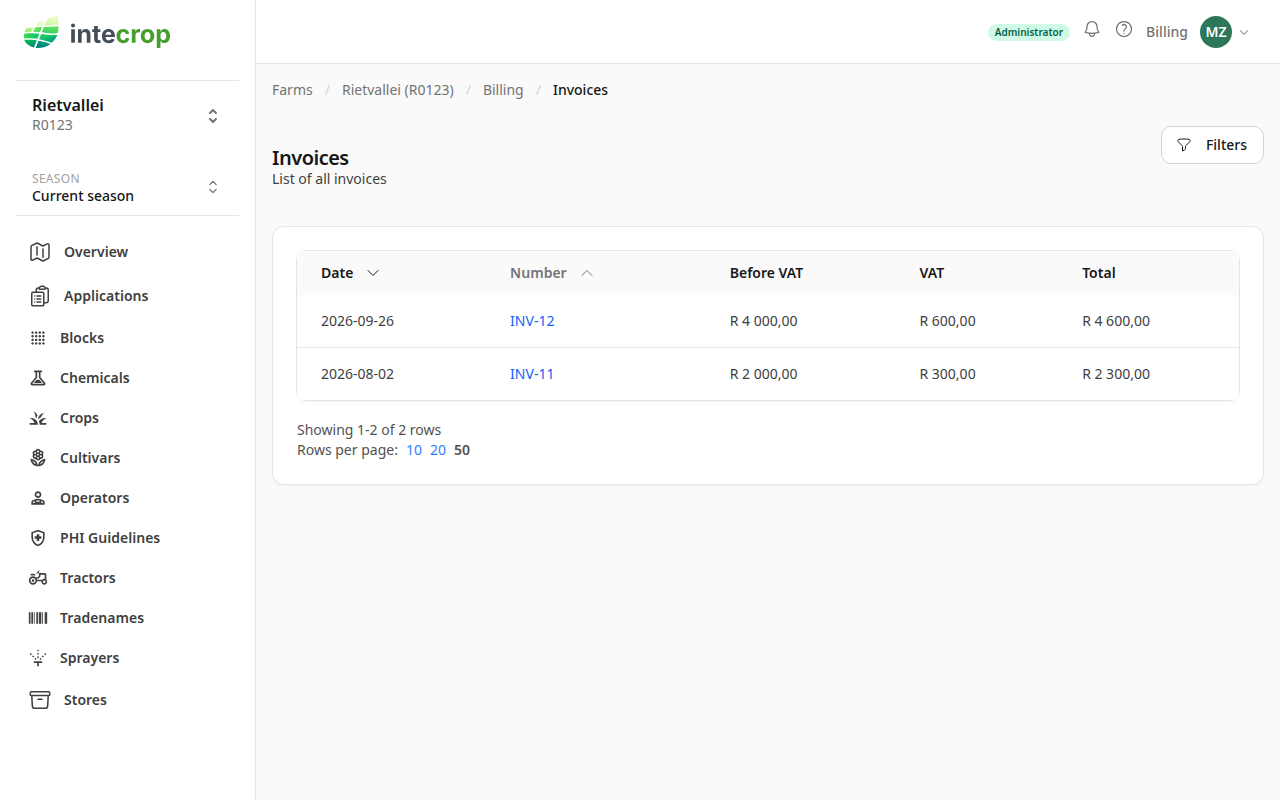Click the Sprayers spray icon
This screenshot has height=800, width=1280.
[38, 658]
